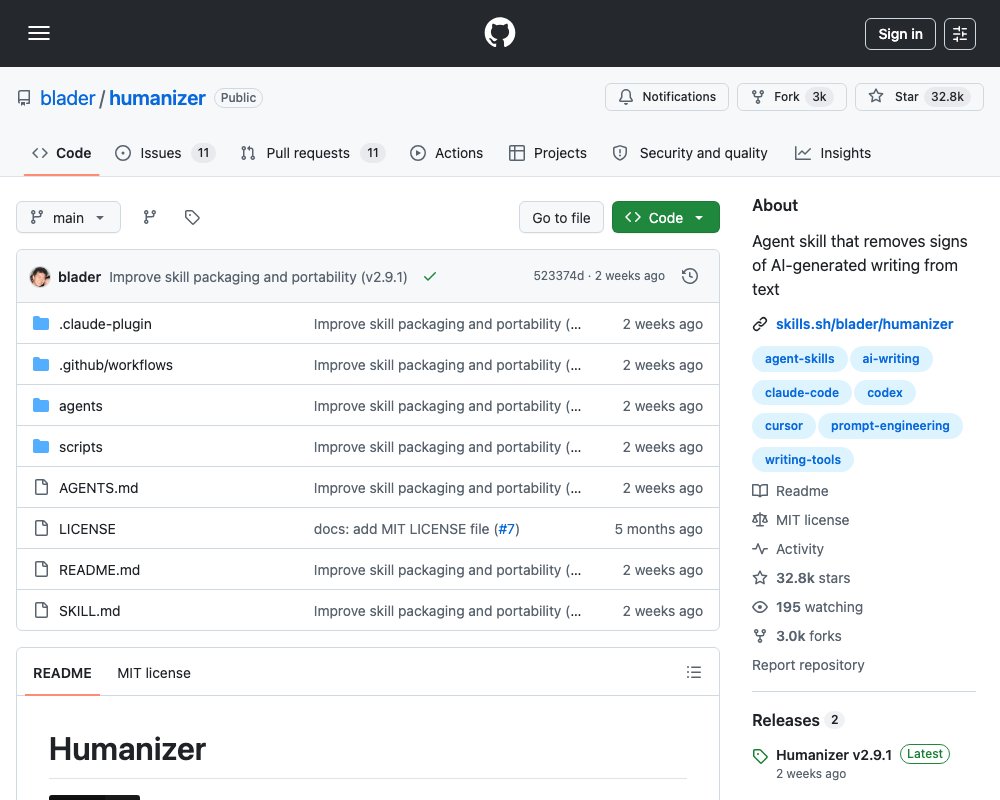Click the writing-tools topic tag
This screenshot has width=1000, height=800.
803,459
